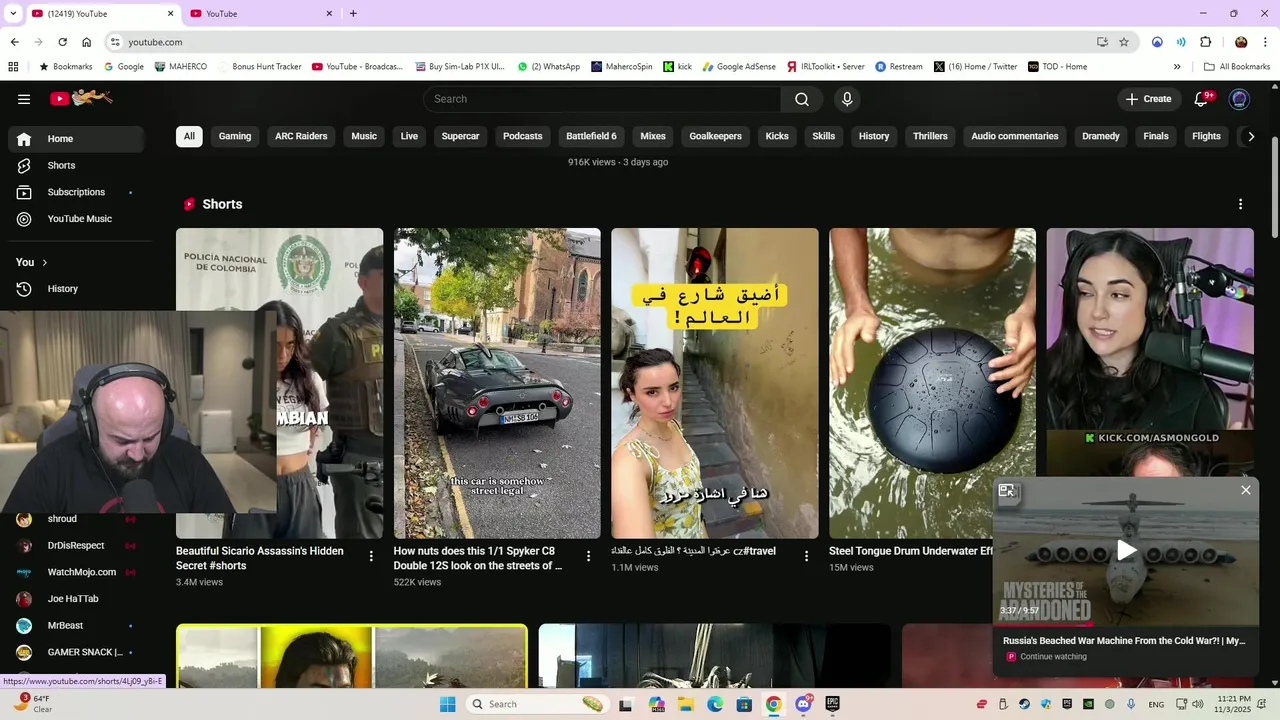Click Continue watching in miniplayer

[1053, 657]
